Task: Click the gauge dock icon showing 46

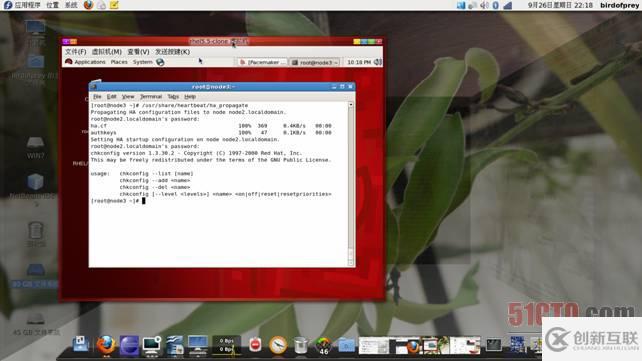Action: [323, 346]
